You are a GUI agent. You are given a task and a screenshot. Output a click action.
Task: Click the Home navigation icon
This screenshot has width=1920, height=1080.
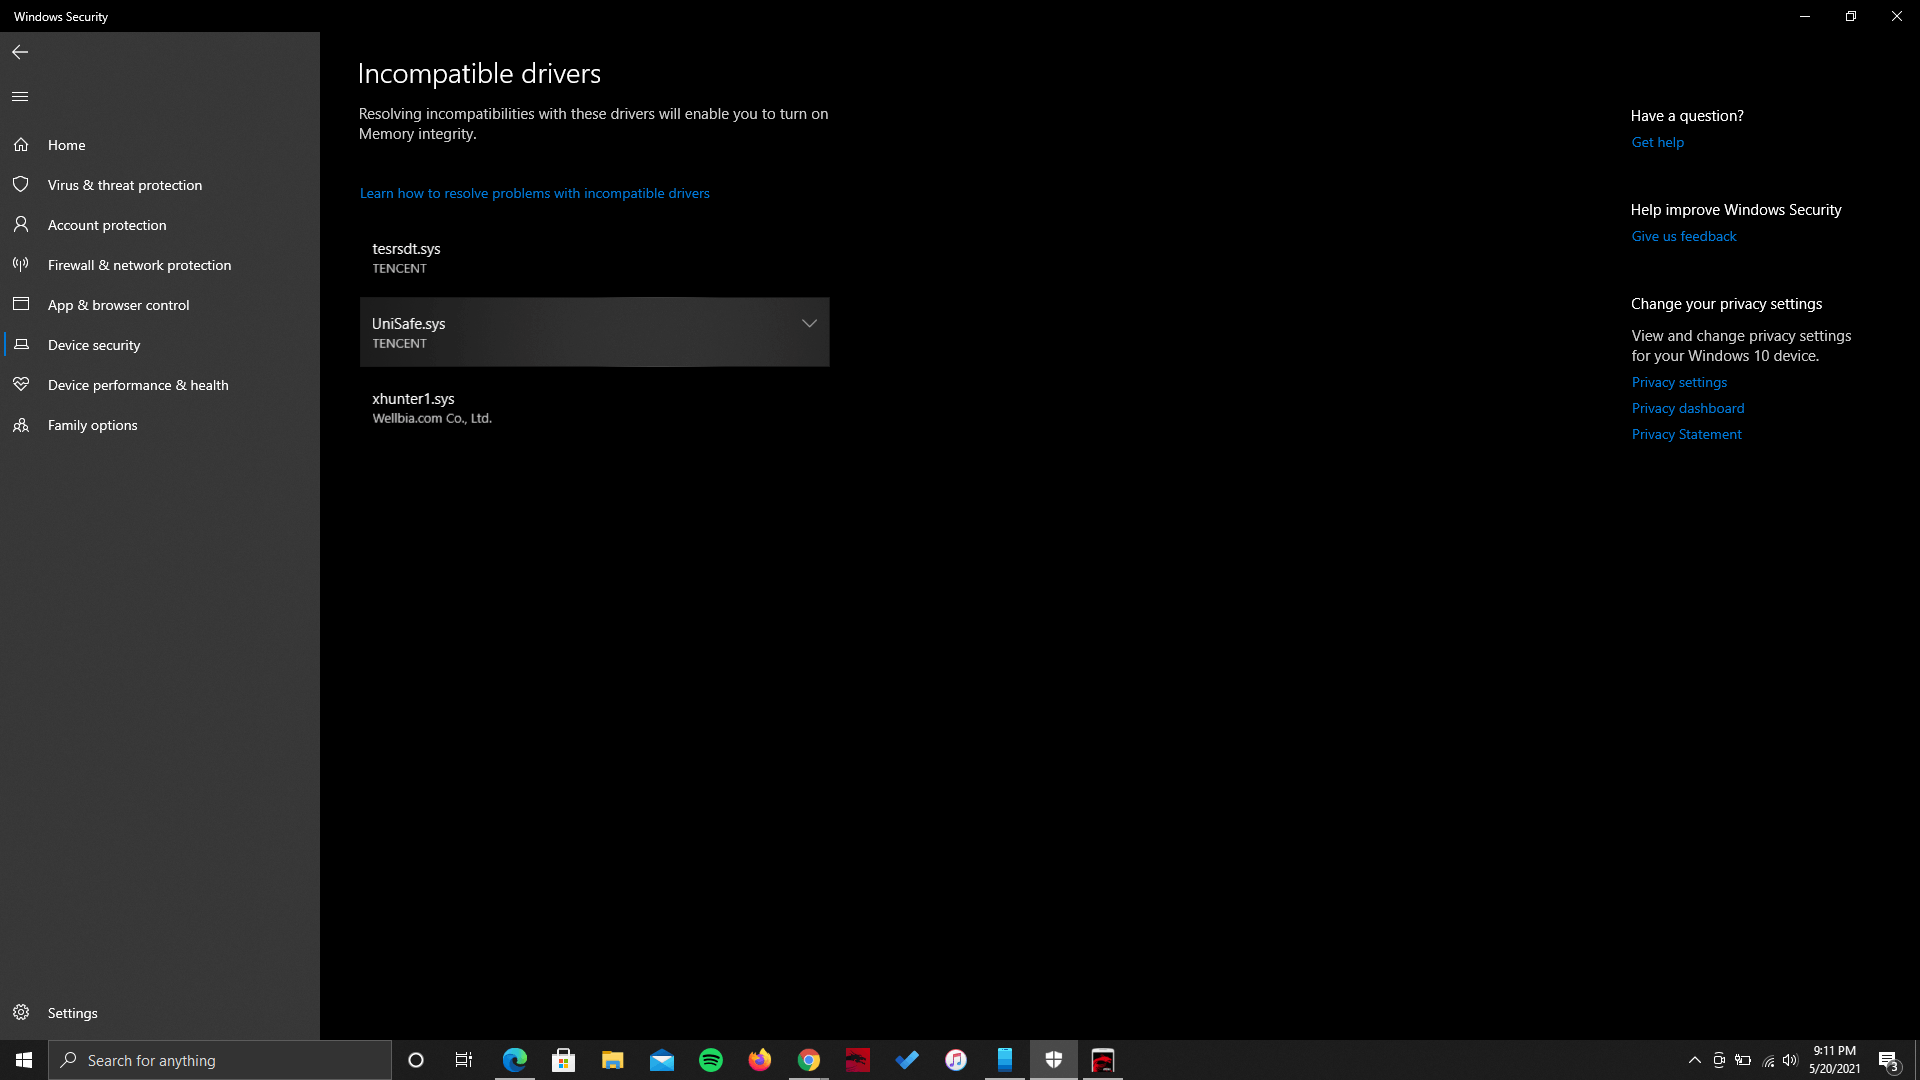pyautogui.click(x=21, y=145)
